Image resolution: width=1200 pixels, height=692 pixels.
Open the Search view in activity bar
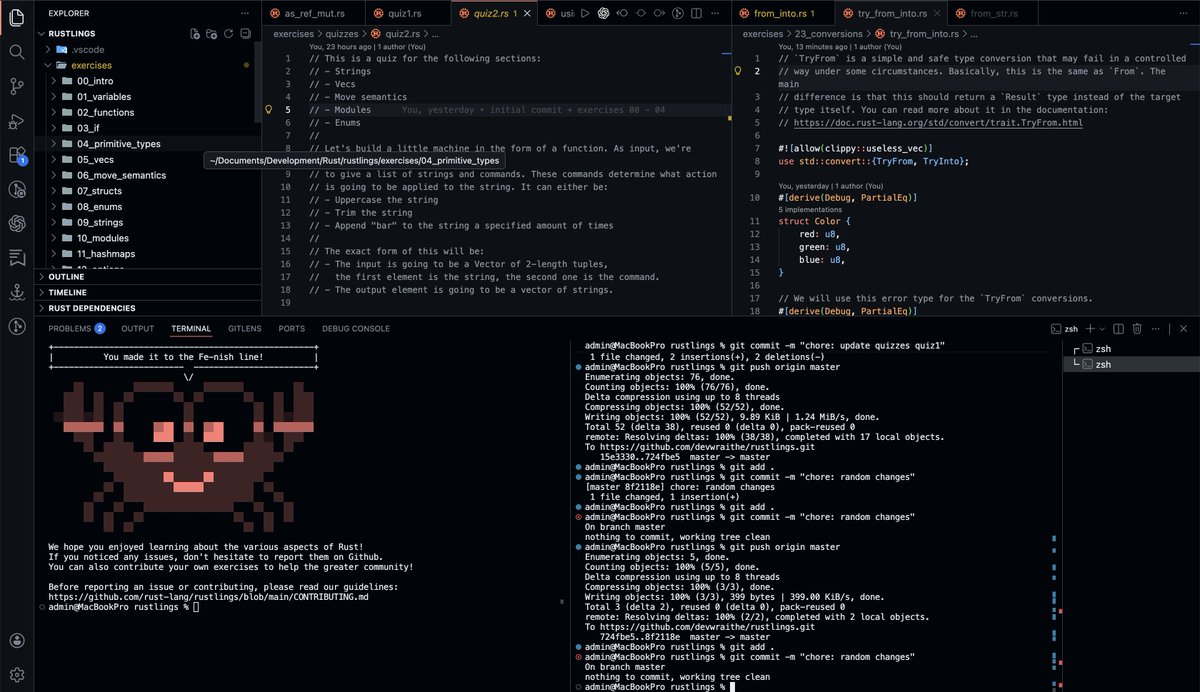click(x=16, y=52)
